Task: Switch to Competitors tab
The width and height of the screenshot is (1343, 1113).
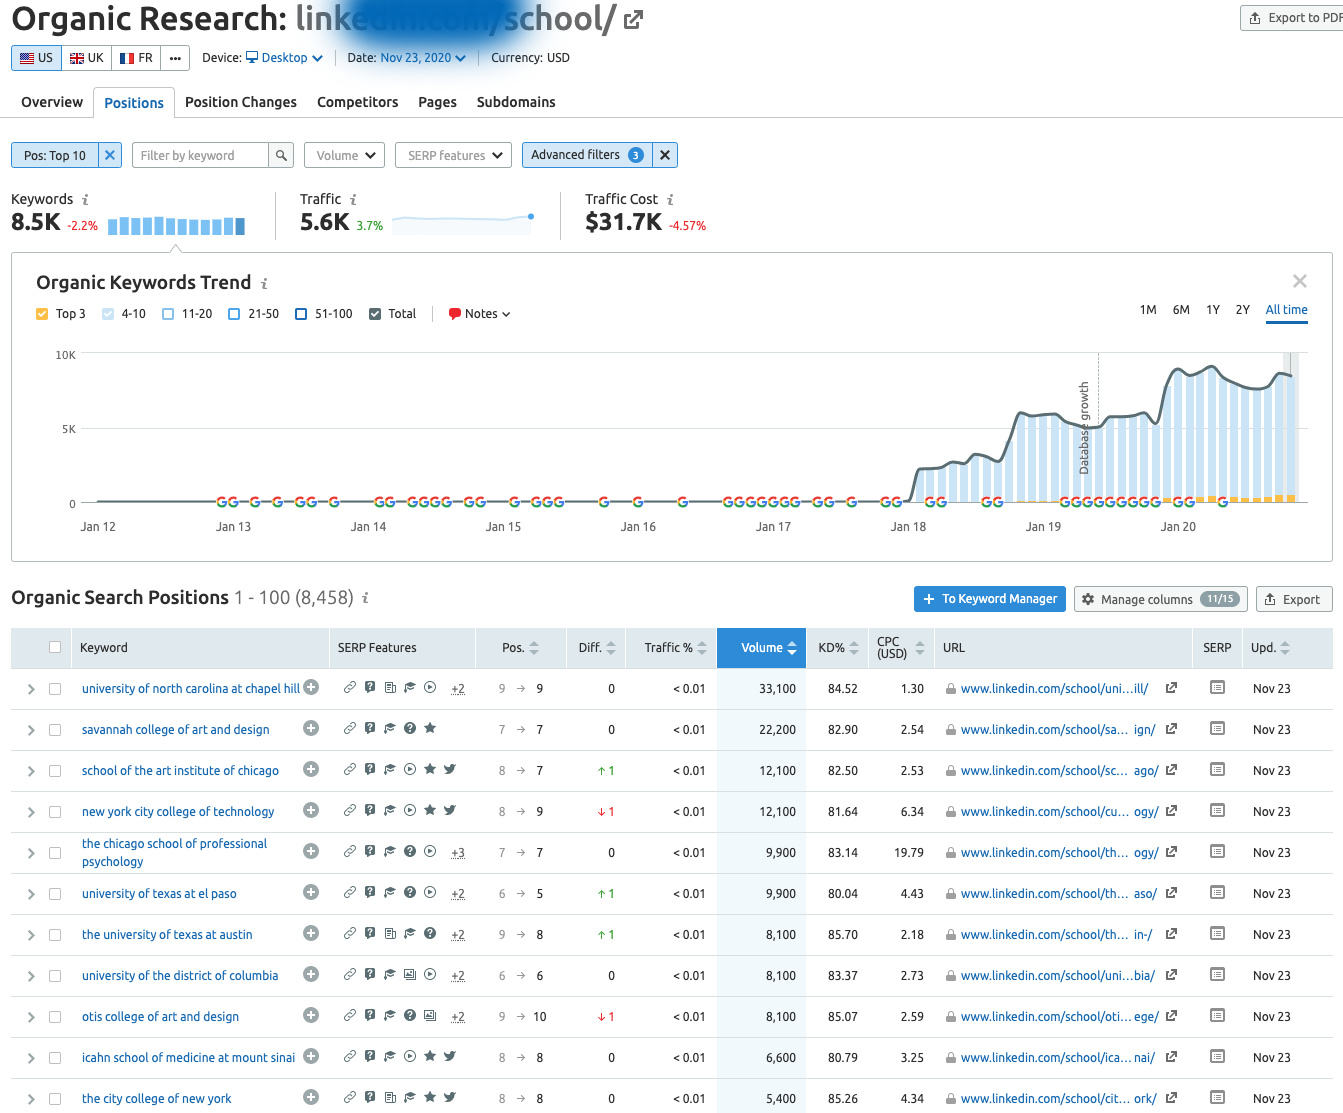Action: tap(358, 102)
